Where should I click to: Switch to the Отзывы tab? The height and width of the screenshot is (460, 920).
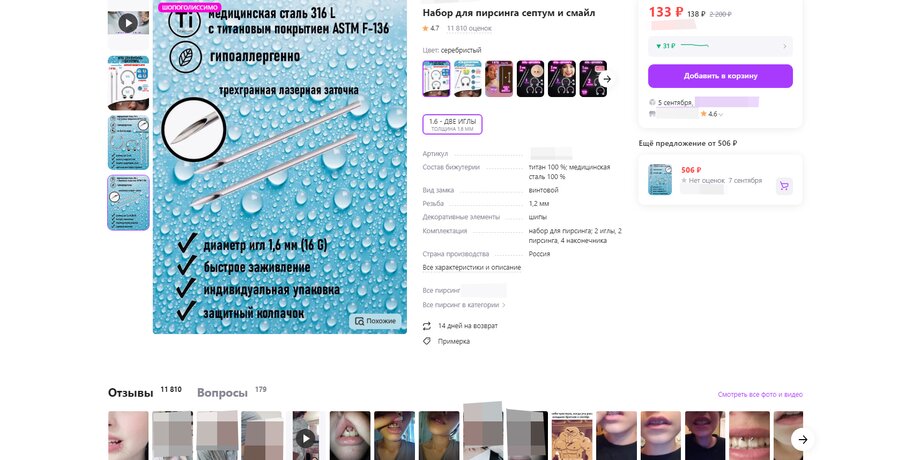[130, 393]
